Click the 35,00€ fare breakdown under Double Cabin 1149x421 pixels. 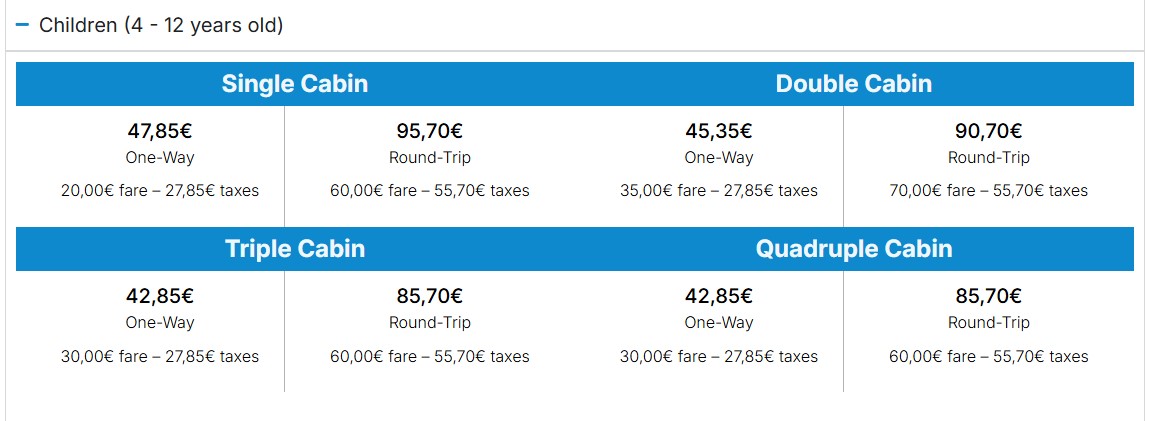pyautogui.click(x=719, y=191)
